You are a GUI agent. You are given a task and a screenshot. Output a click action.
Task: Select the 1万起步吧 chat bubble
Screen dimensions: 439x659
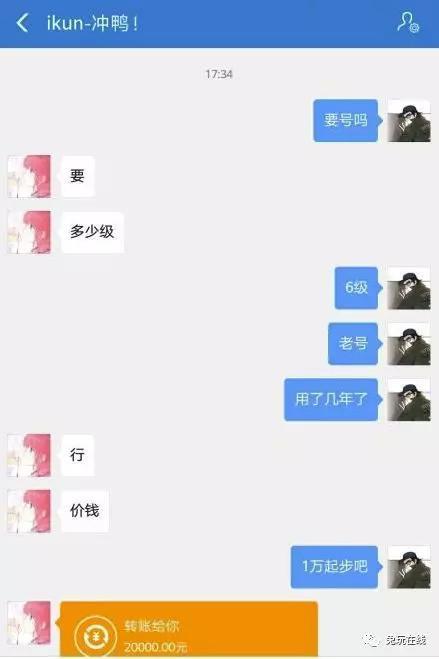[335, 567]
